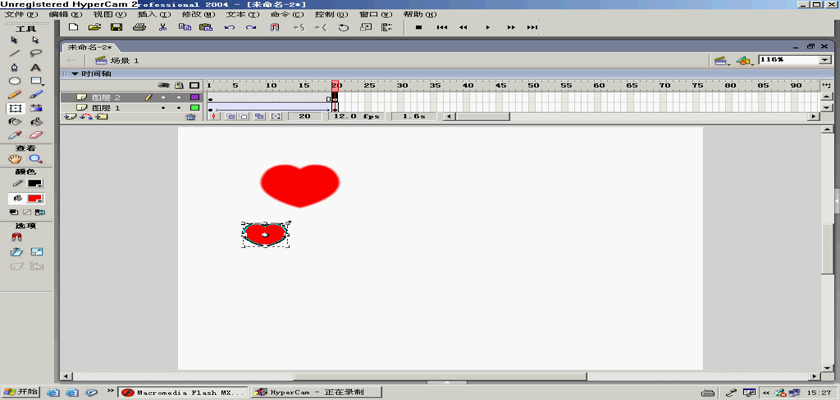Select the Pen tool
This screenshot has width=840, height=400.
(14, 67)
